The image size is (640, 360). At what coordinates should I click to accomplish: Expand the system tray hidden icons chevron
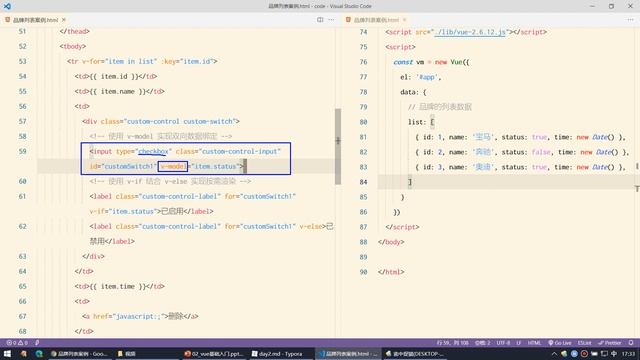pos(554,354)
